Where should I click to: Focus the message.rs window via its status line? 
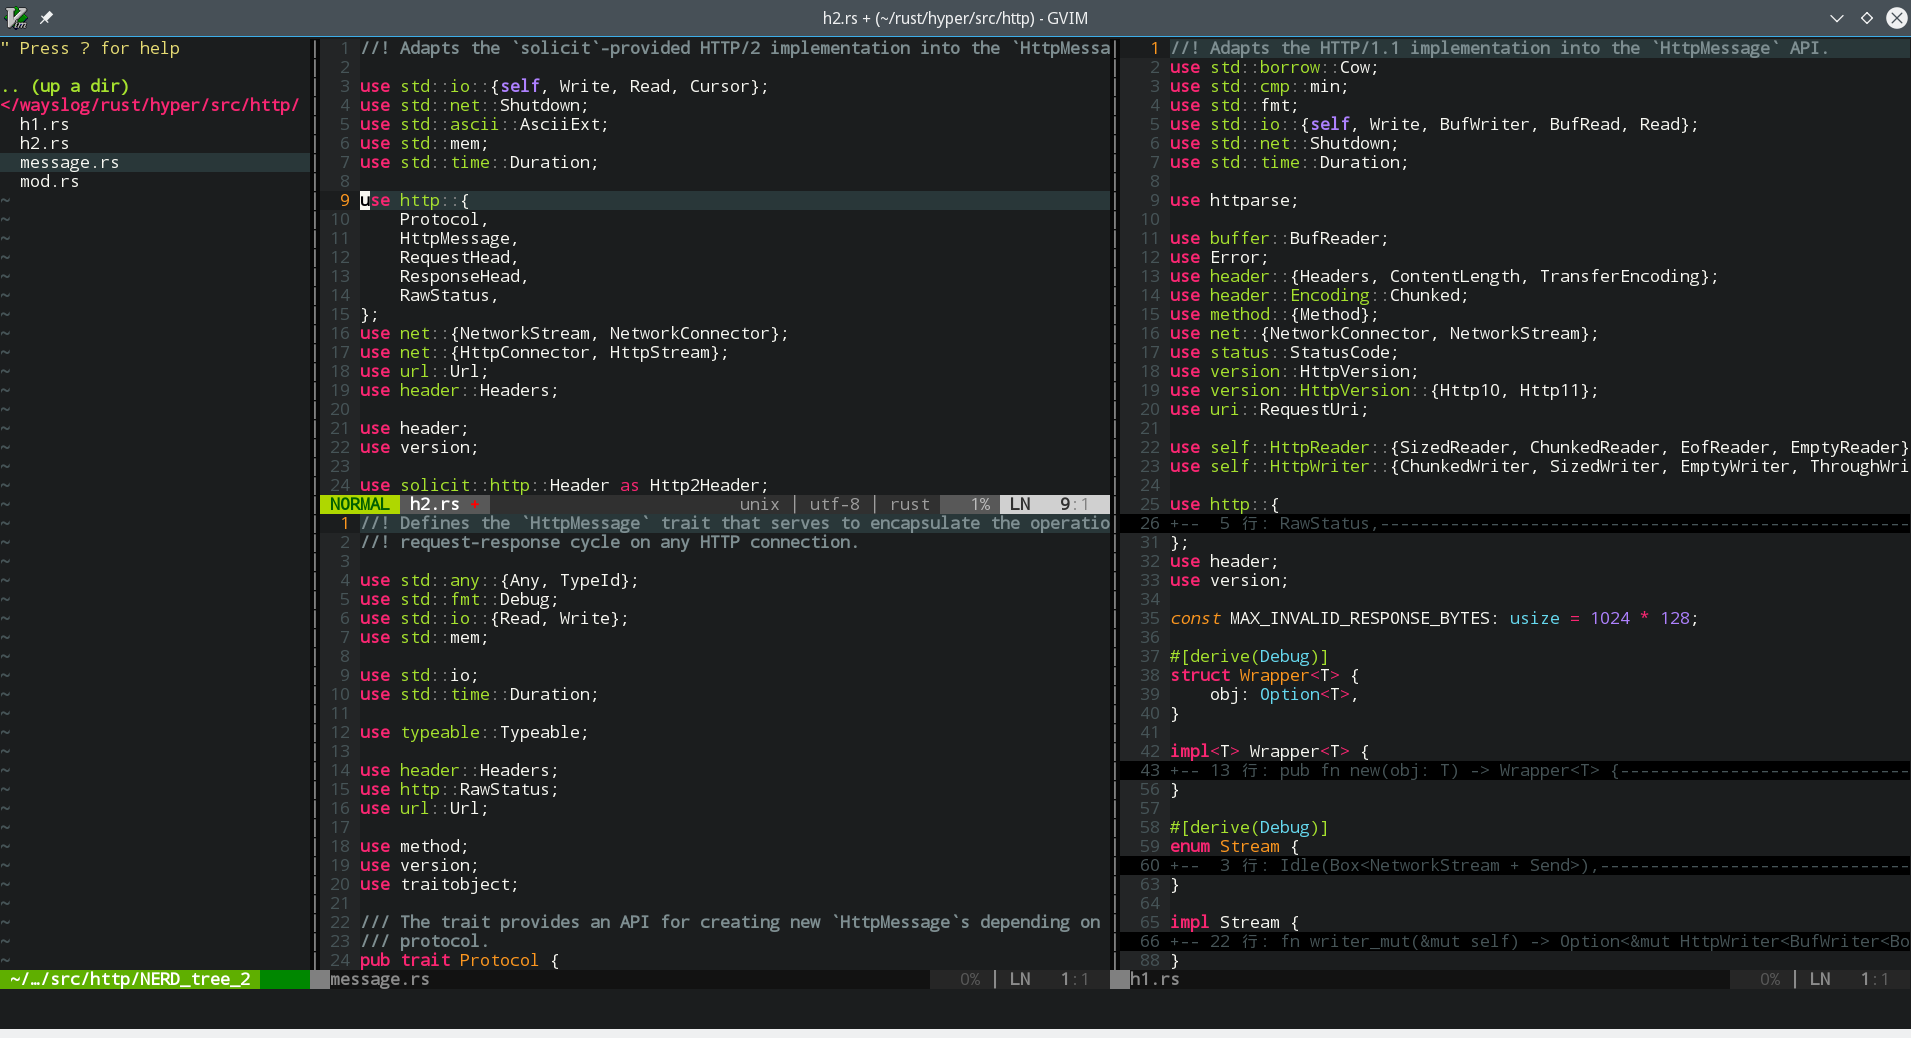[380, 980]
